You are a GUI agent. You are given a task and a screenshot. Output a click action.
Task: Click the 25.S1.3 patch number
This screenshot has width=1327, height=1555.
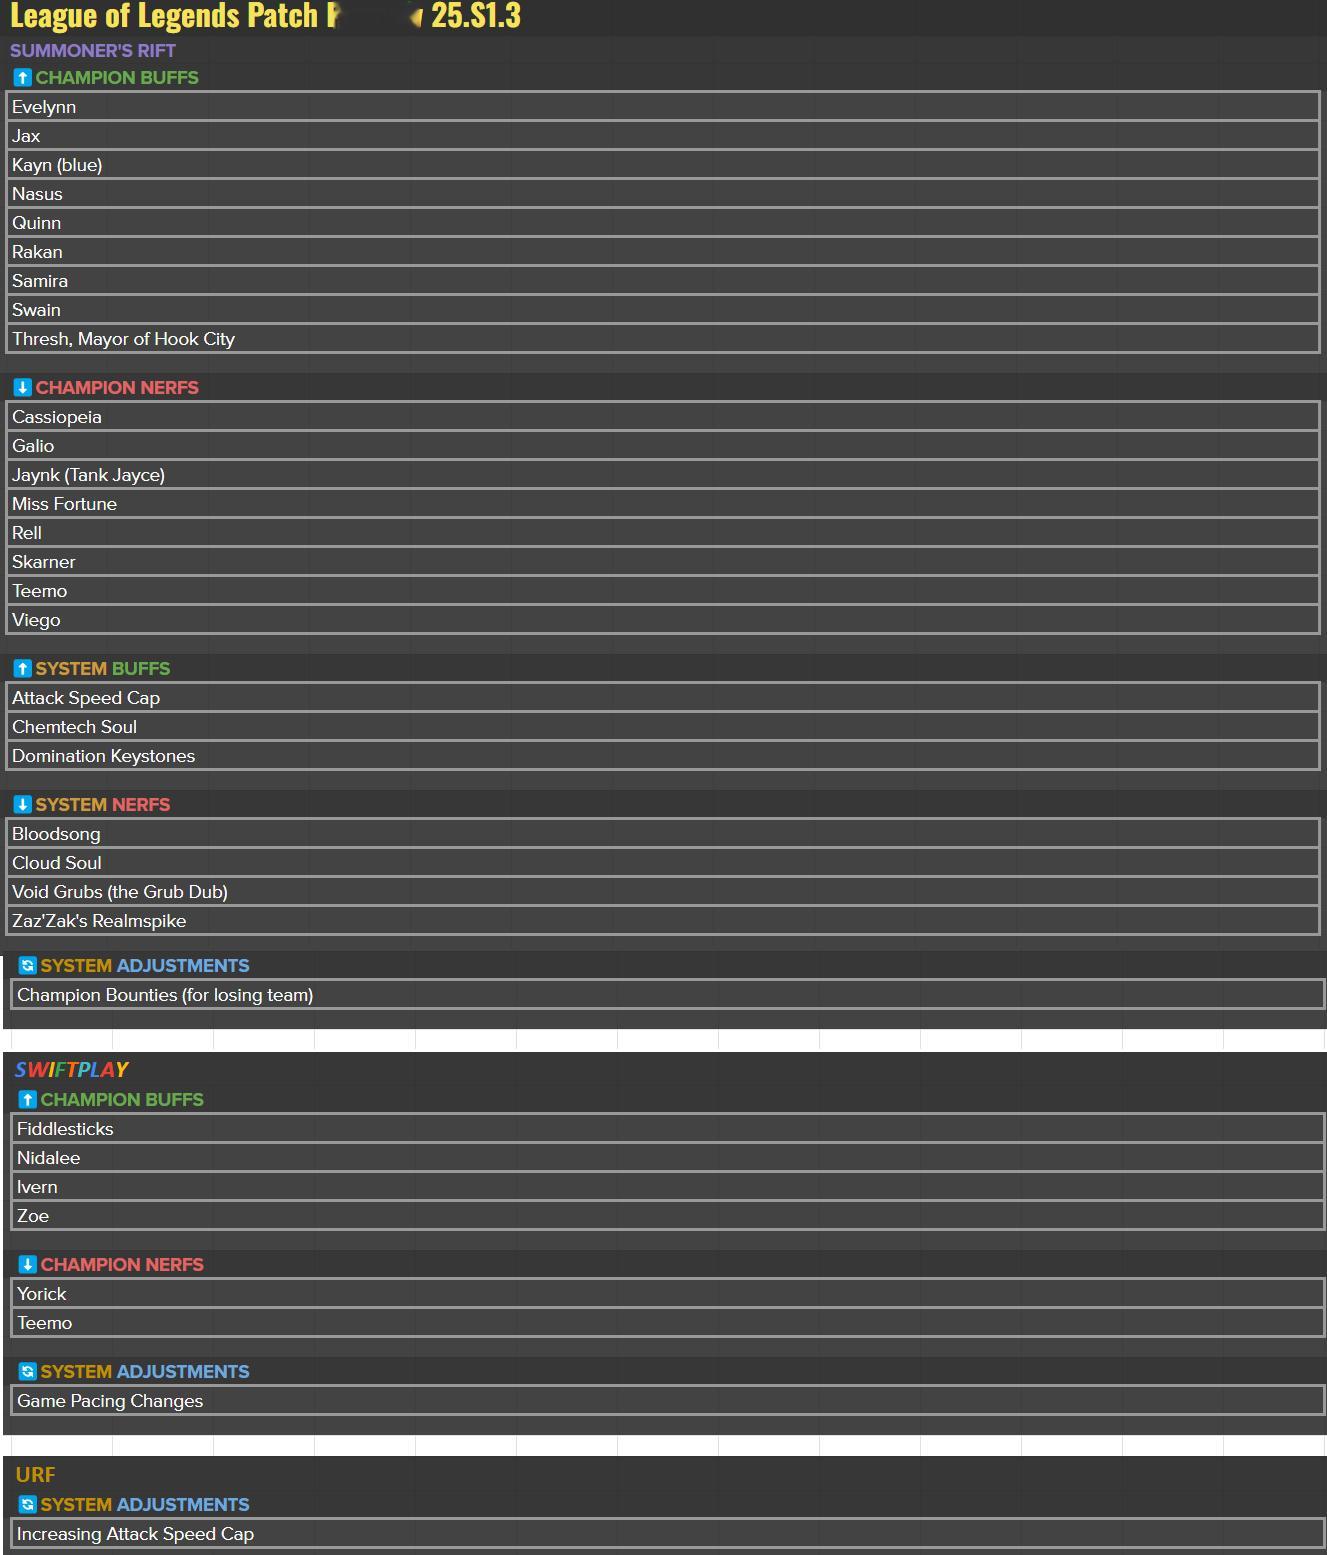(x=476, y=16)
